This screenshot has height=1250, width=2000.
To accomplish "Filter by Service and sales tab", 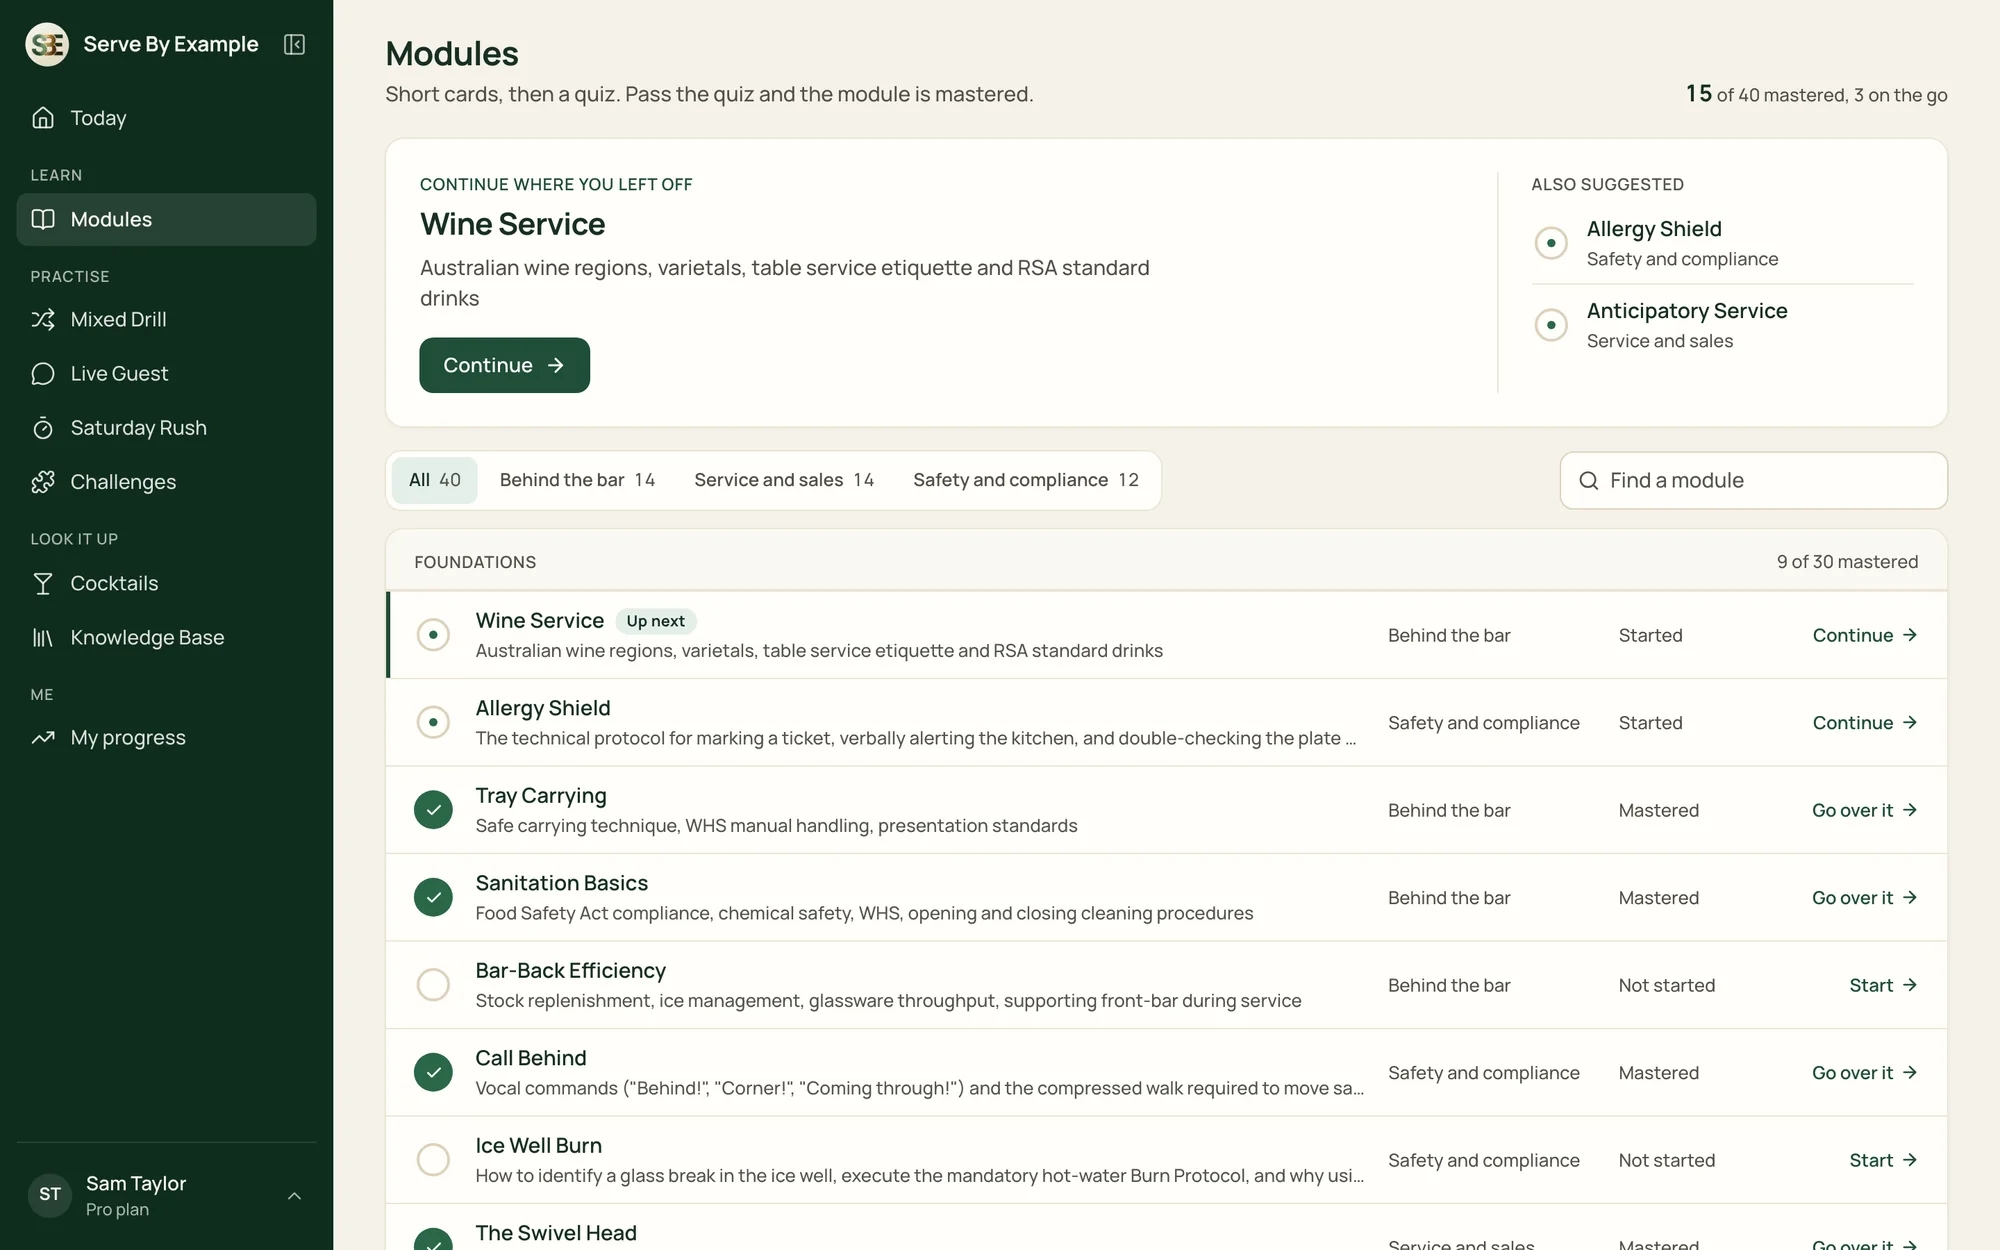I will tap(784, 480).
